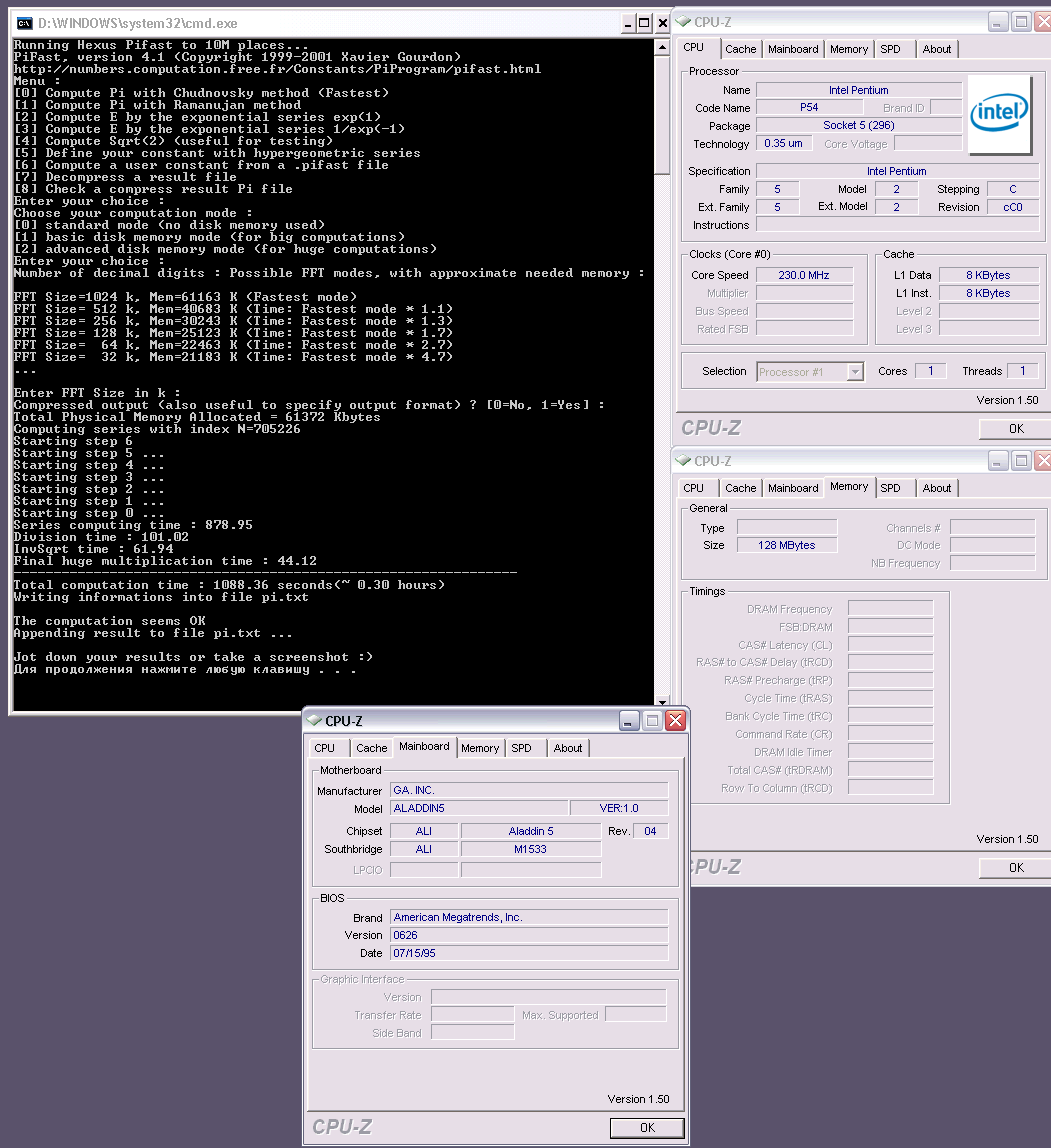This screenshot has height=1148, width=1051.
Task: Maximize the cmd.exe window
Action: click(644, 23)
